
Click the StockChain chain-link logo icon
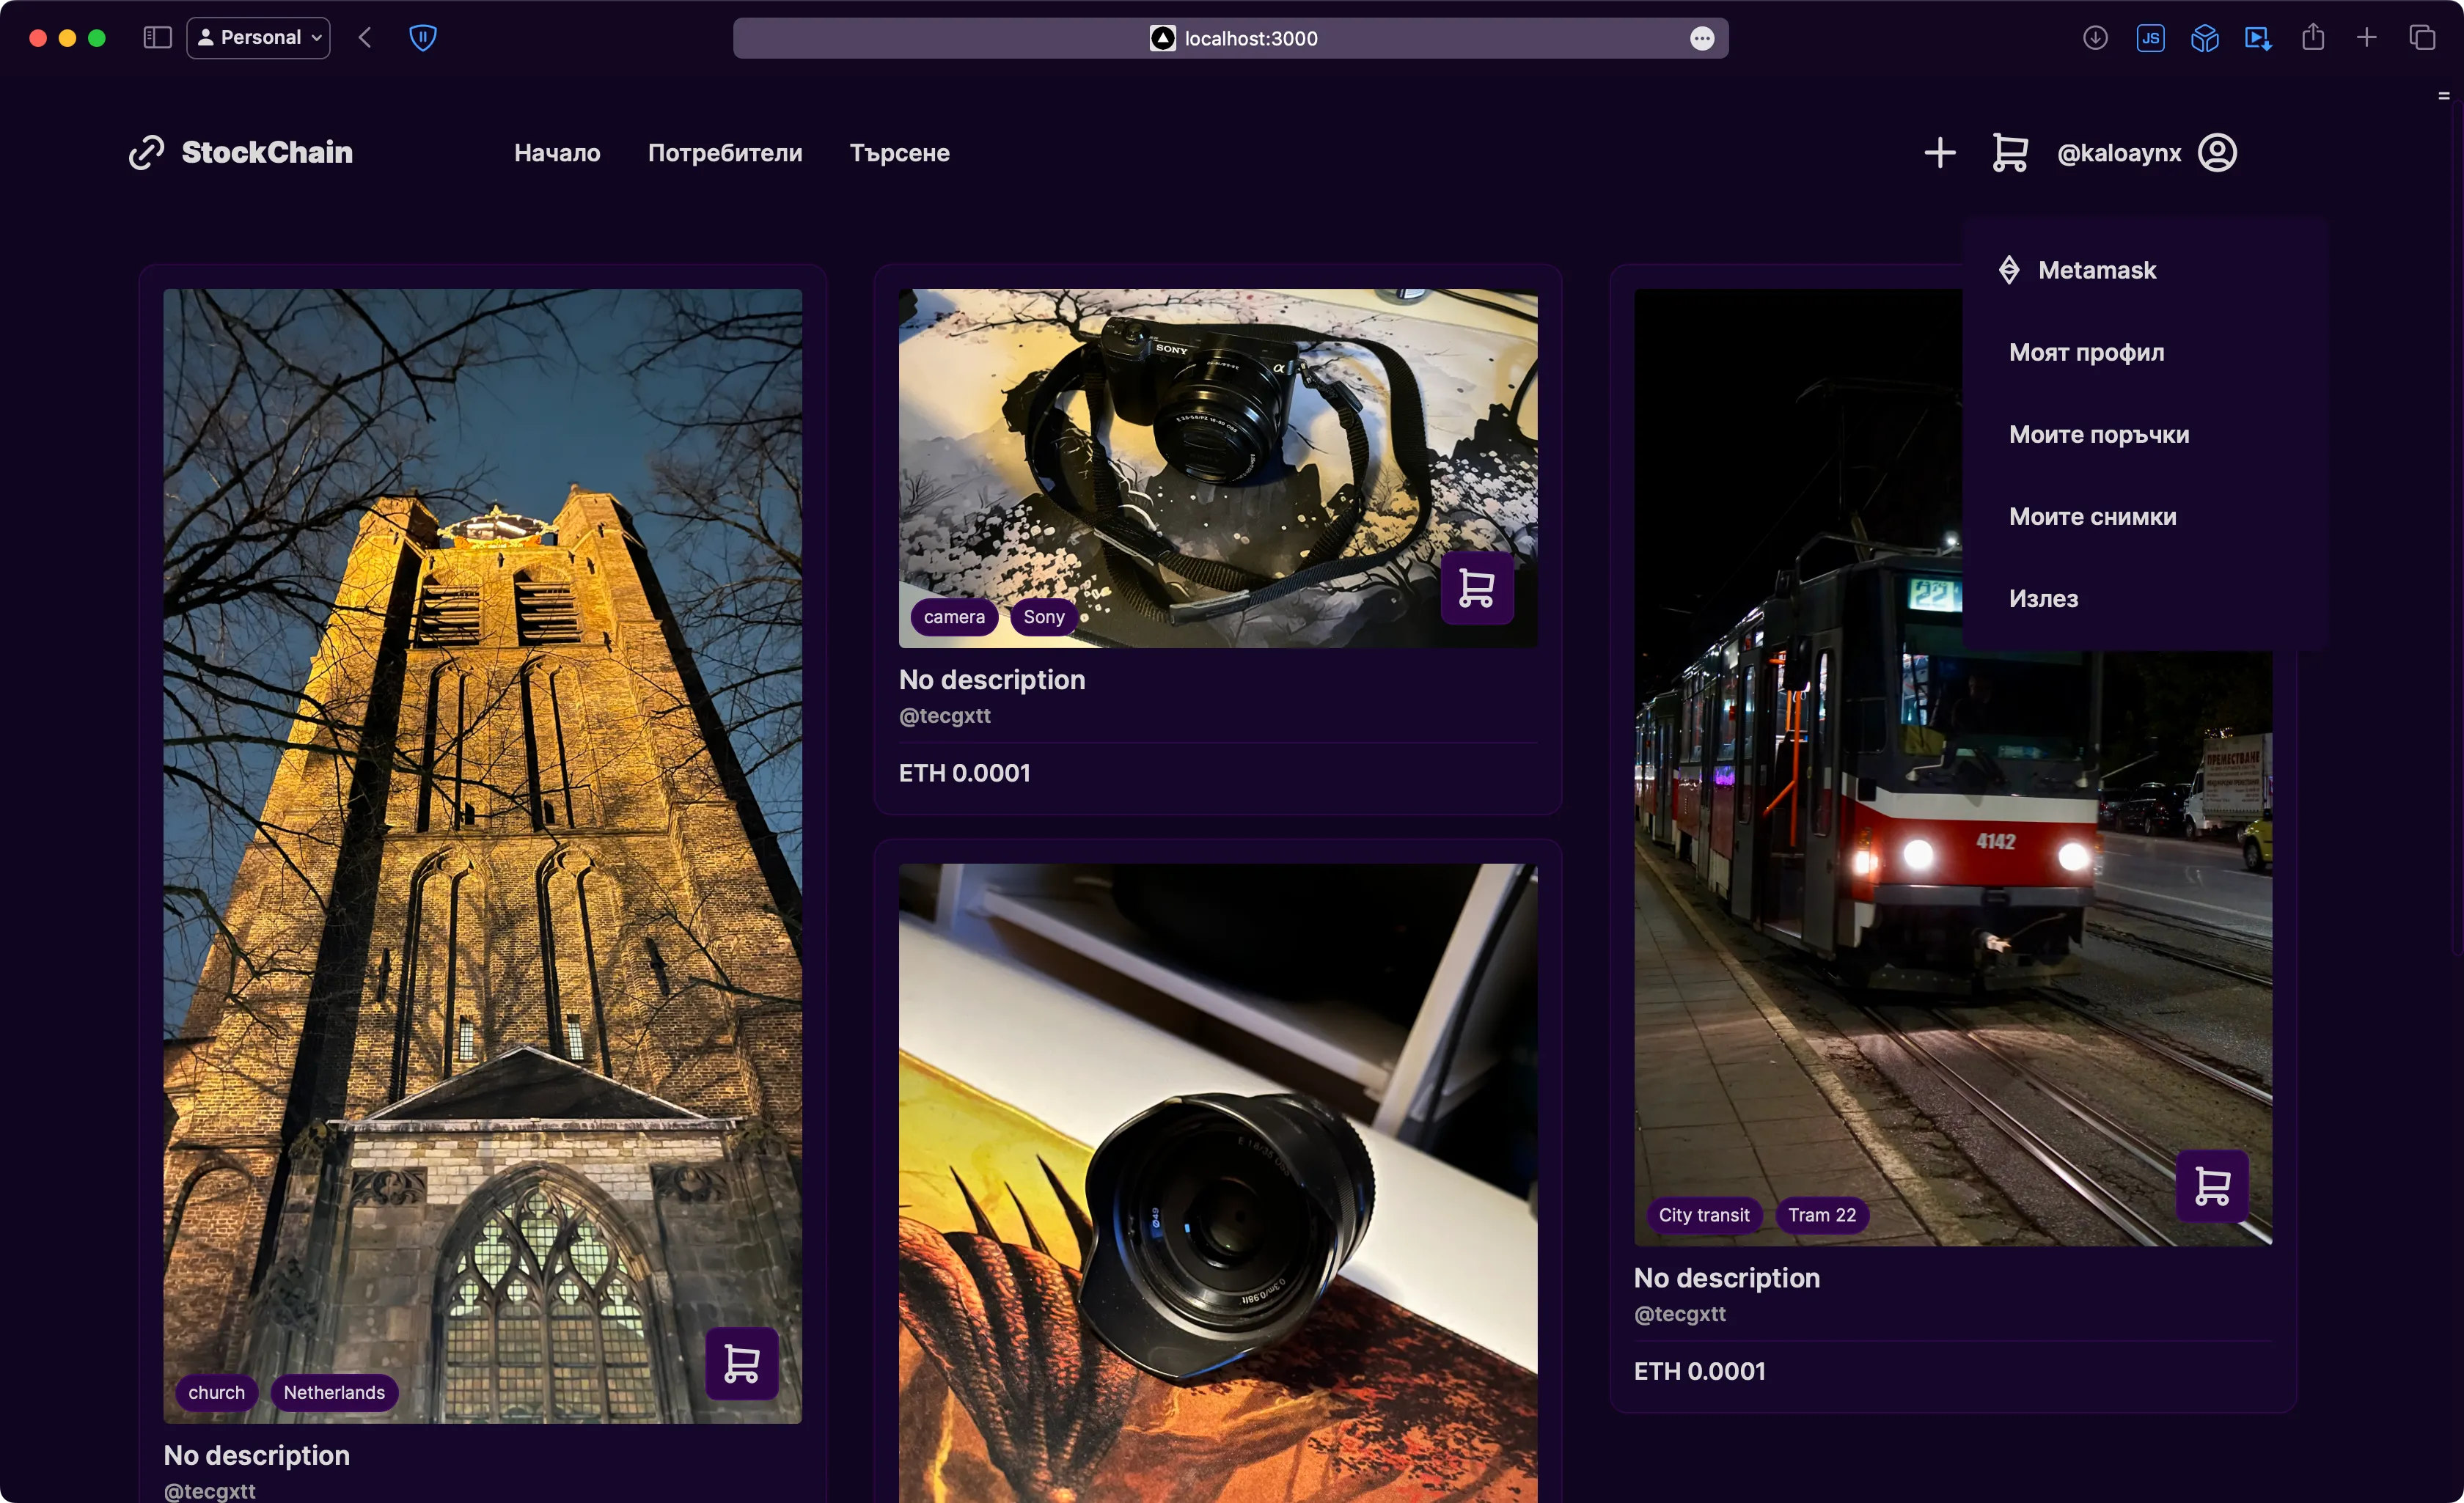(147, 152)
